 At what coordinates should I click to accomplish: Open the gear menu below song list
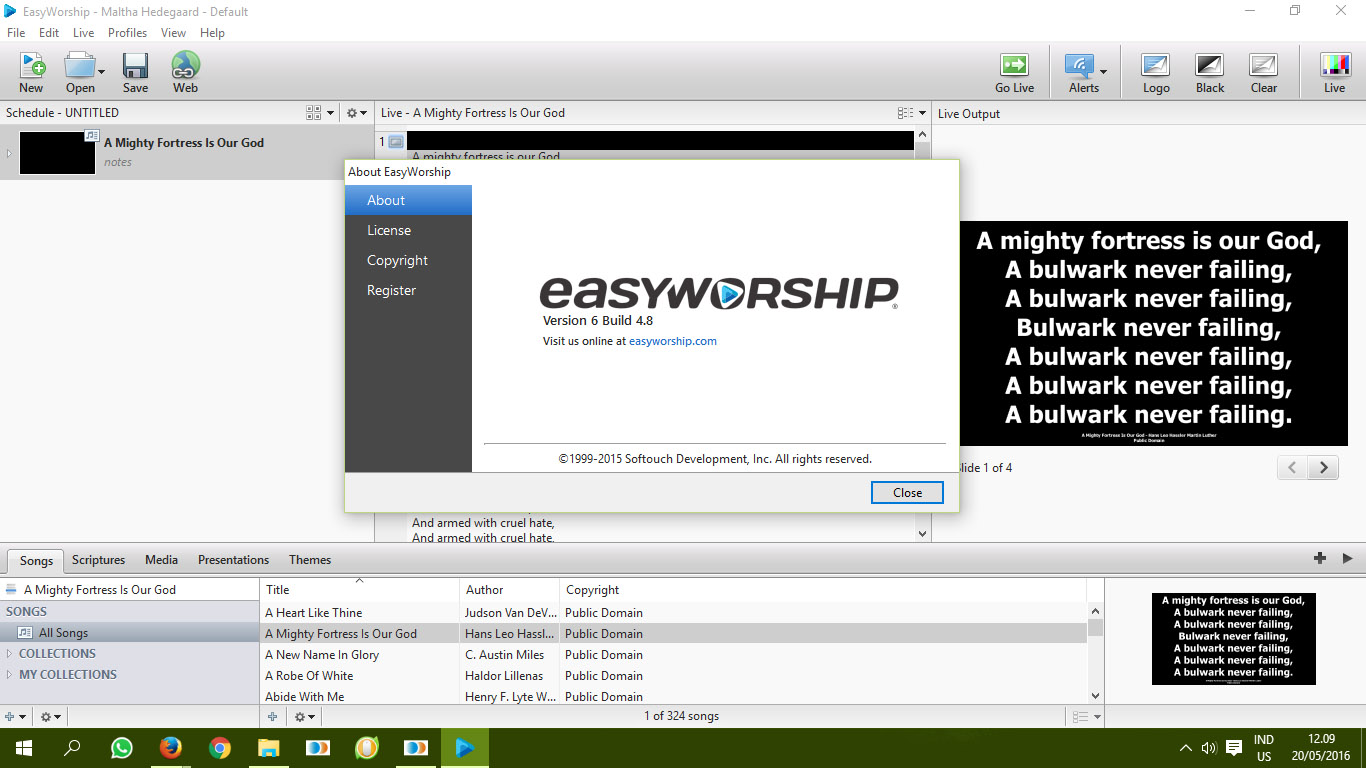tap(305, 717)
